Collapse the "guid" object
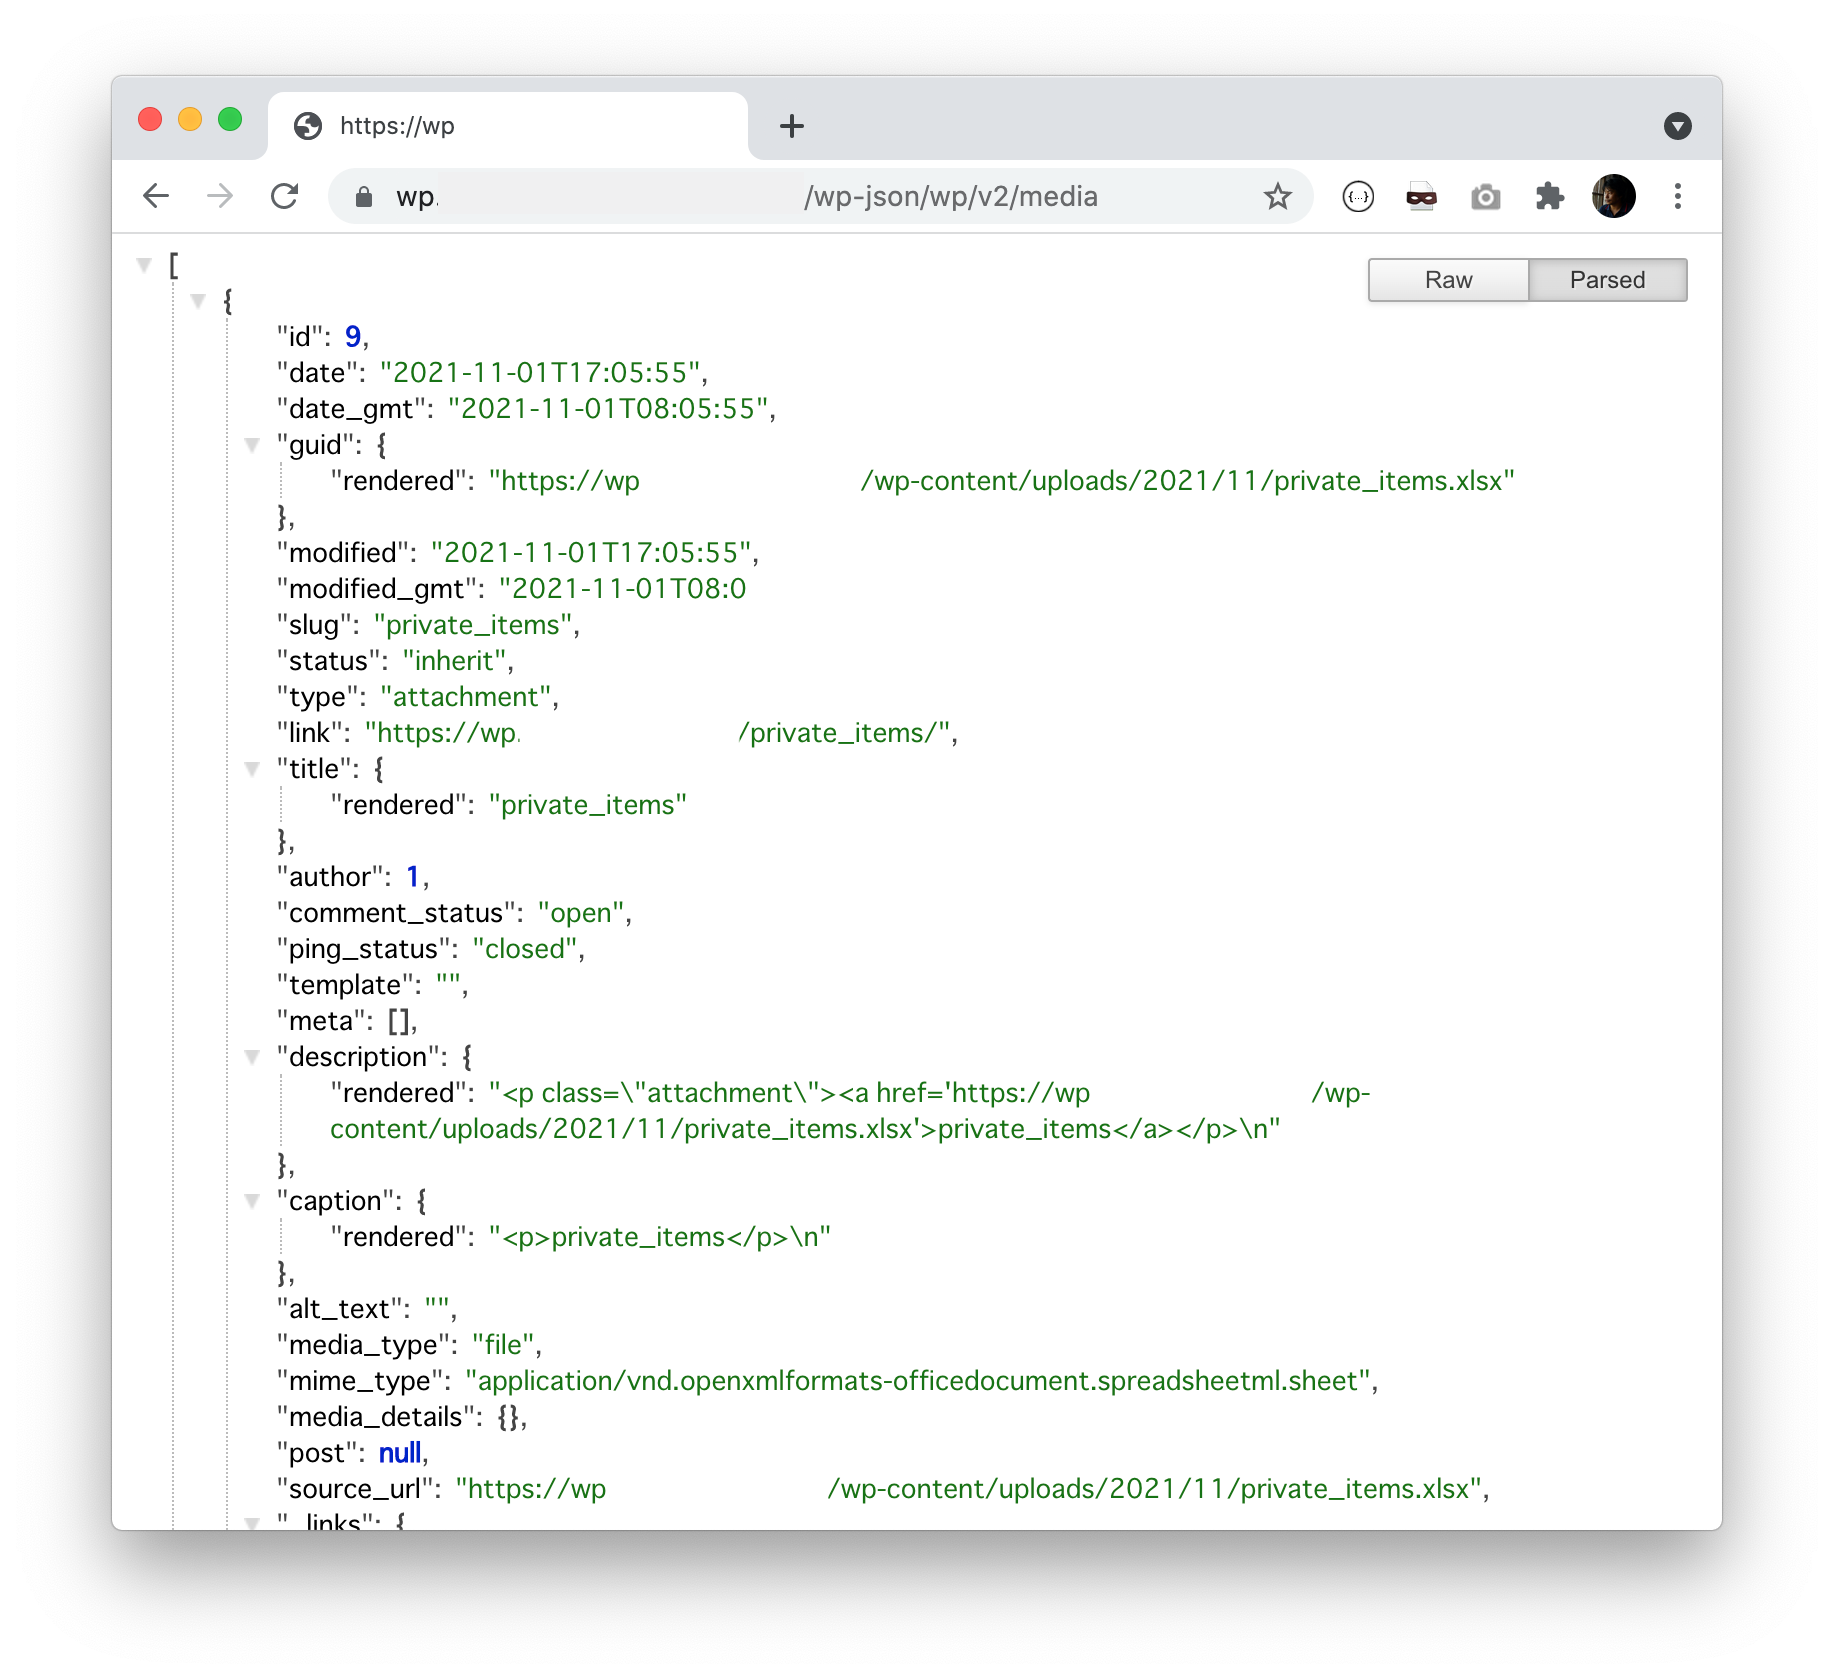This screenshot has height=1678, width=1834. click(252, 445)
